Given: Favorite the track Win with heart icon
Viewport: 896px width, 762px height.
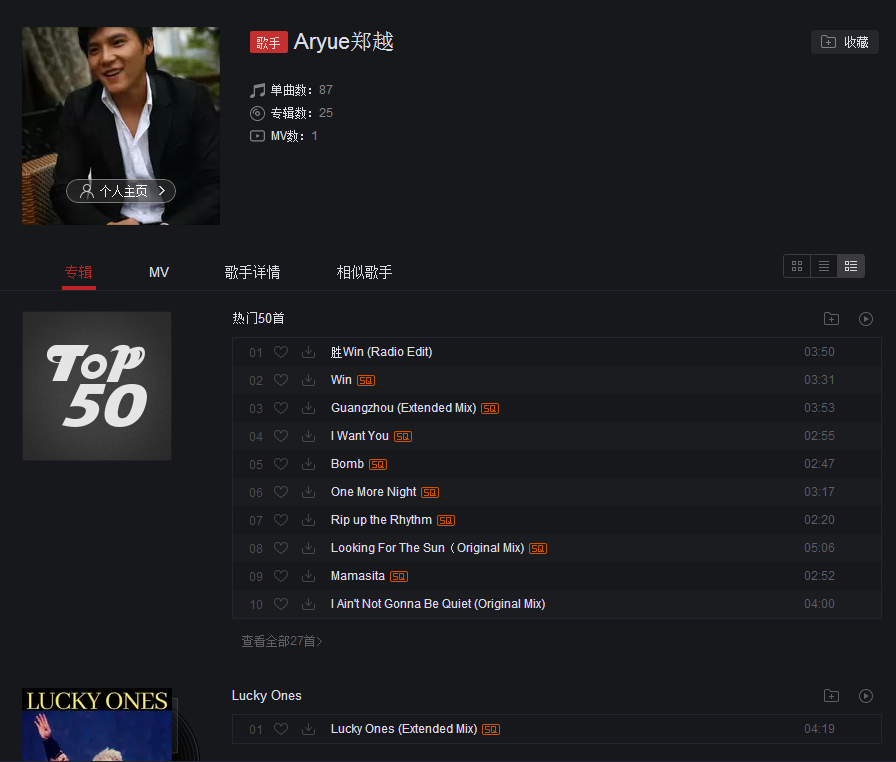Looking at the screenshot, I should [x=281, y=380].
